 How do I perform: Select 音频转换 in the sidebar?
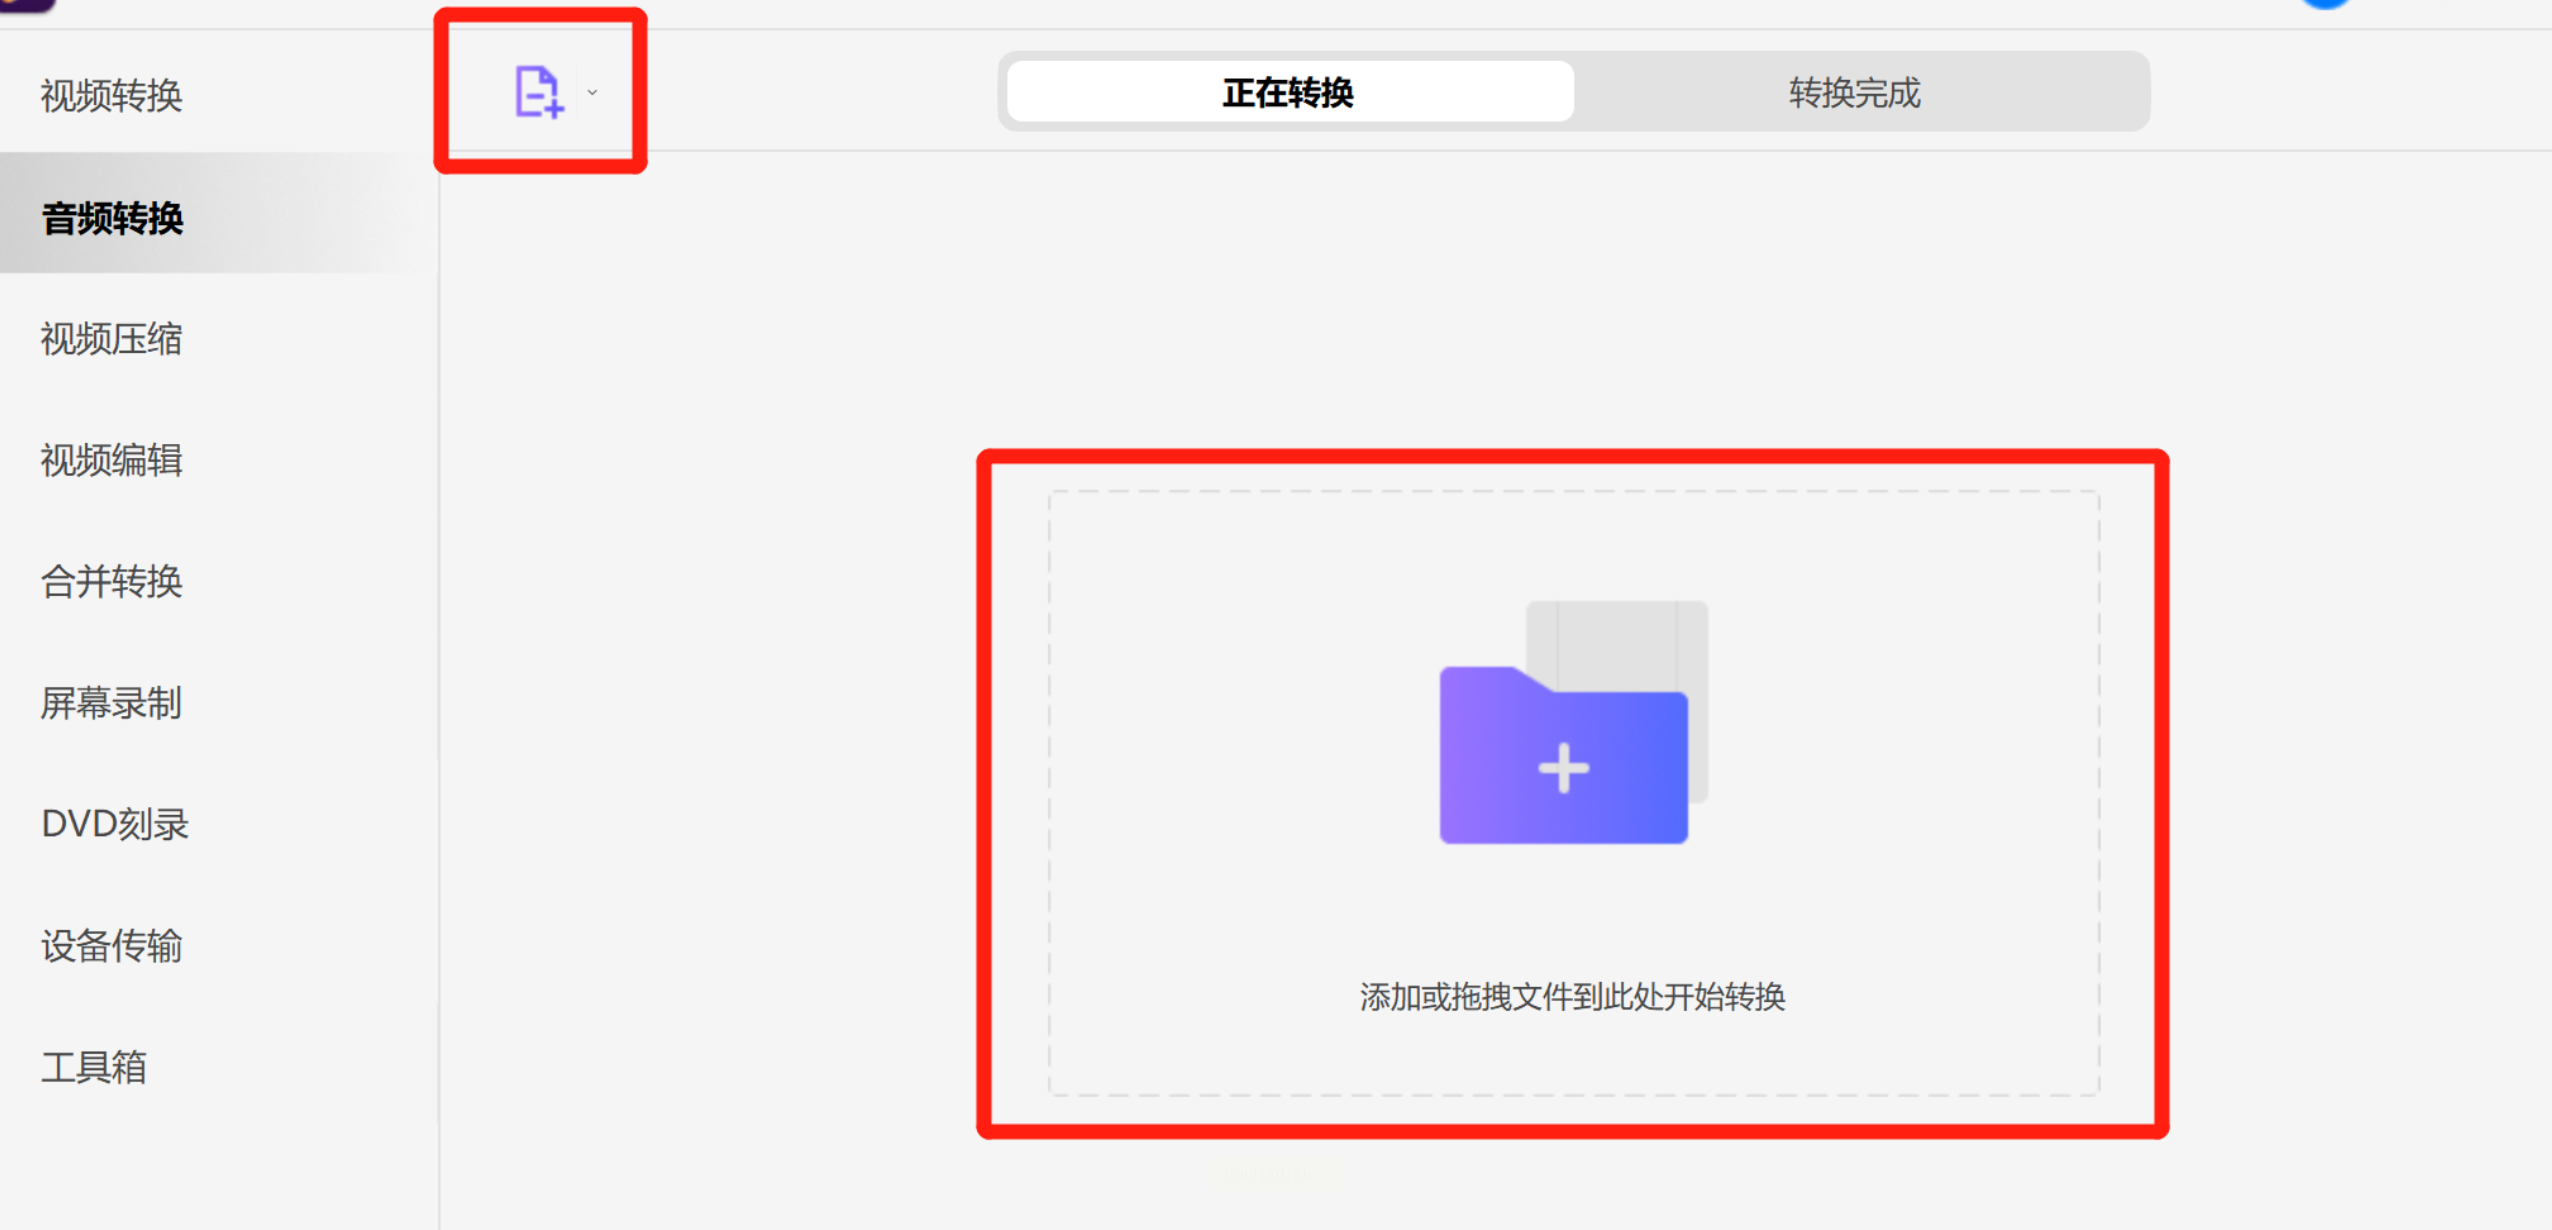(113, 218)
